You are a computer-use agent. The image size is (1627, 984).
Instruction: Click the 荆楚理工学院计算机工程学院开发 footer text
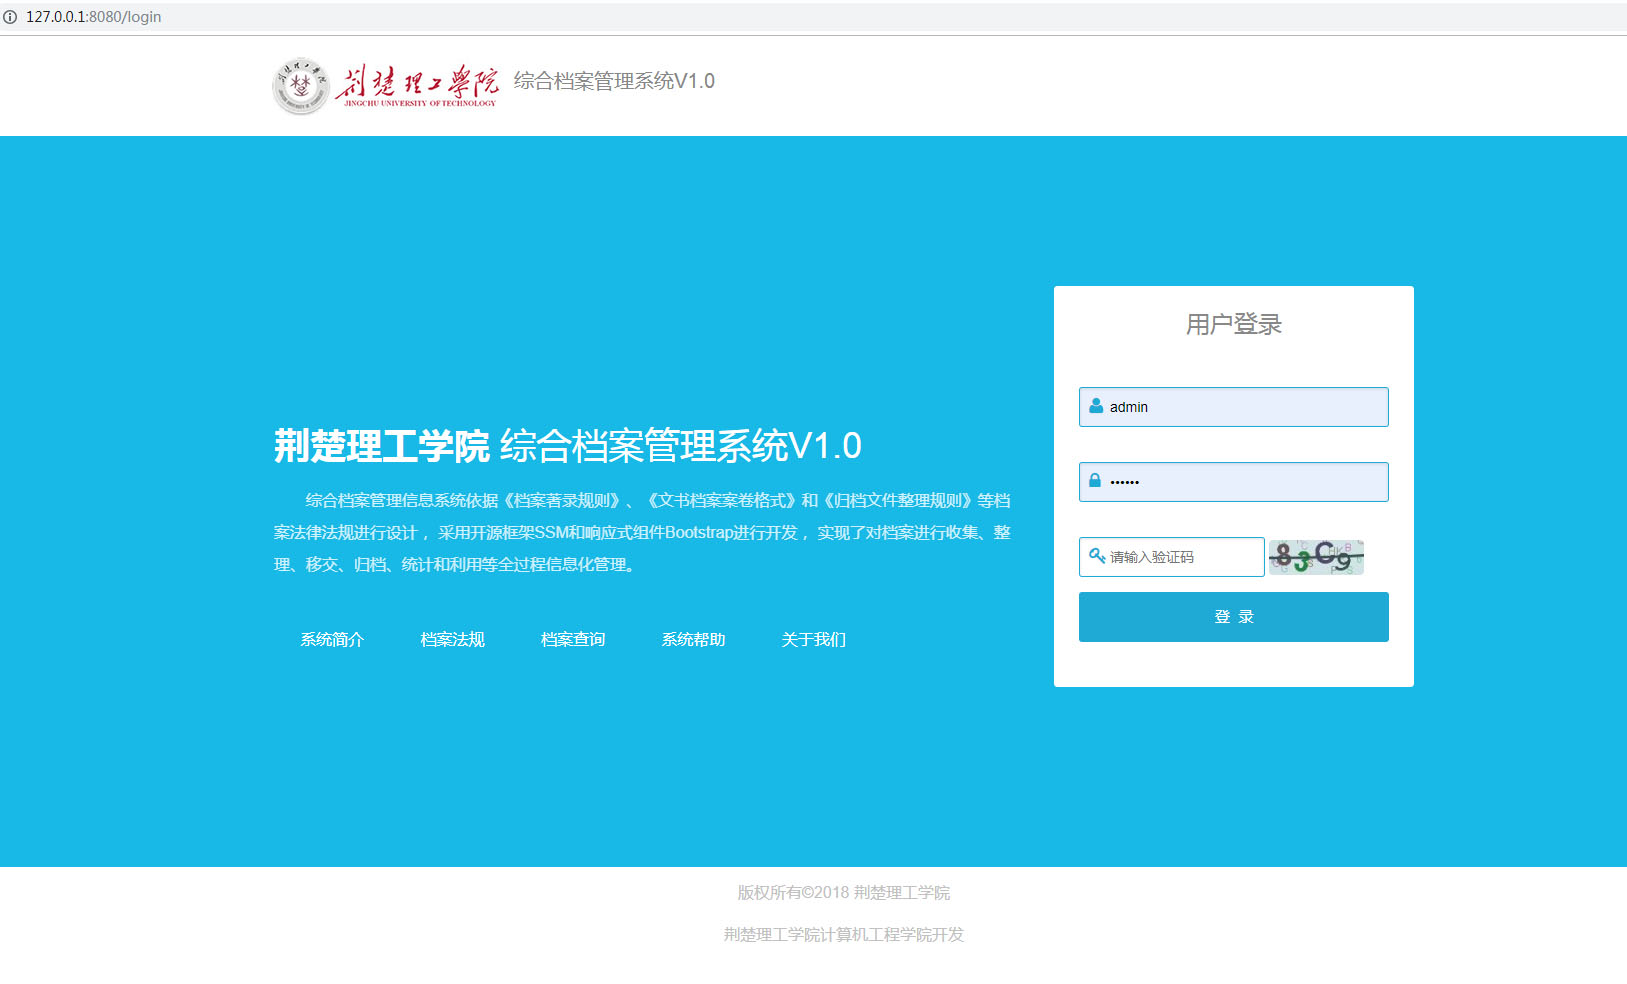844,934
